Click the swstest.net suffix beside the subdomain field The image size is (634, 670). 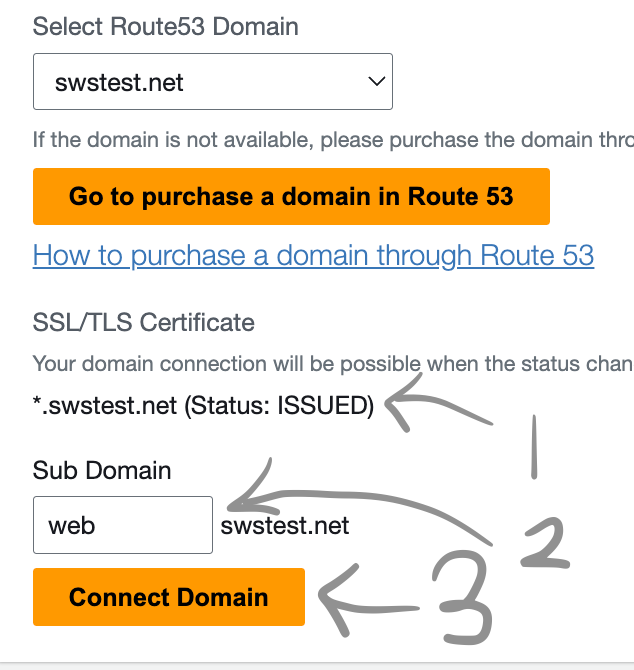coord(285,525)
